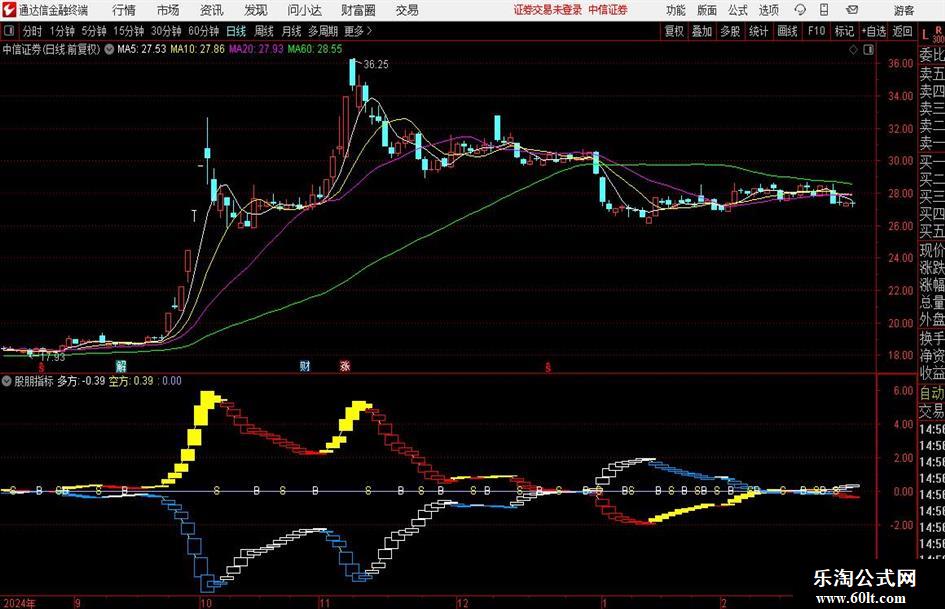Viewport: 945px width, 609px height.
Task: Click the 股朋指标 indicator name
Action: click(x=34, y=381)
